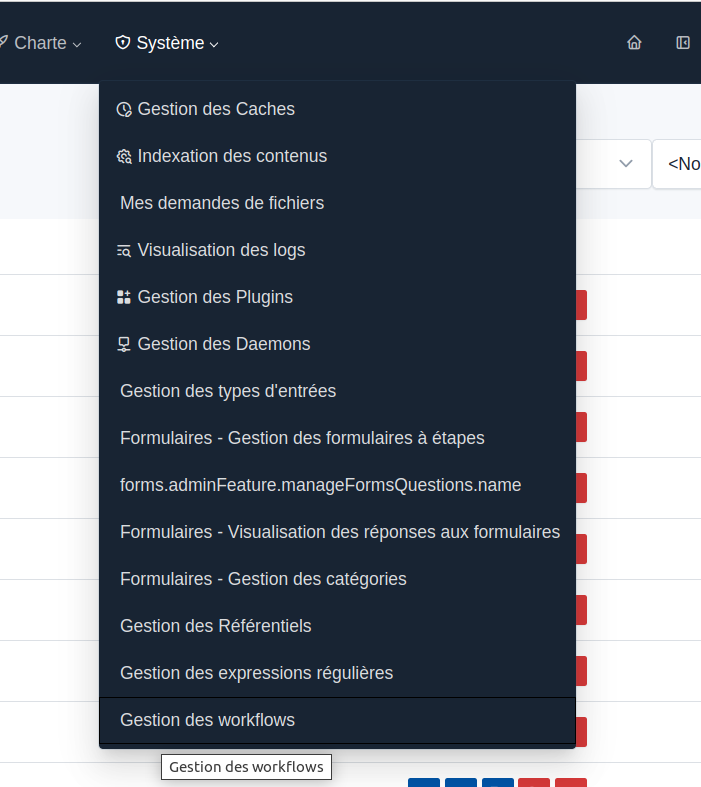Select Gestion des types d'entrées
The height and width of the screenshot is (787, 701).
pyautogui.click(x=228, y=391)
